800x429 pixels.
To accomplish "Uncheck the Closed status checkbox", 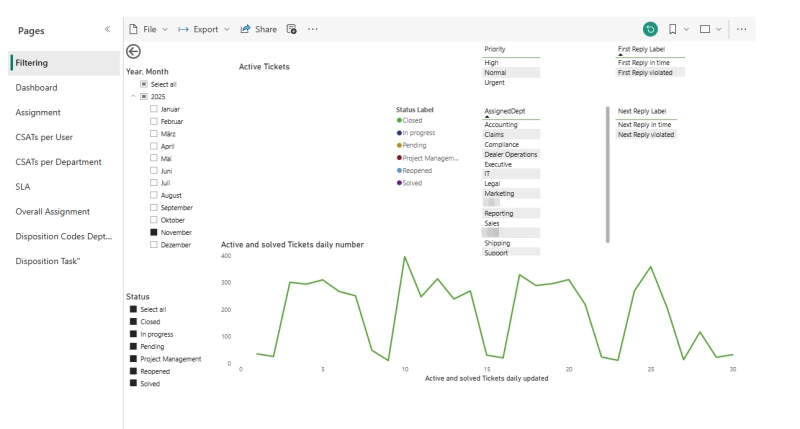I will (x=133, y=321).
